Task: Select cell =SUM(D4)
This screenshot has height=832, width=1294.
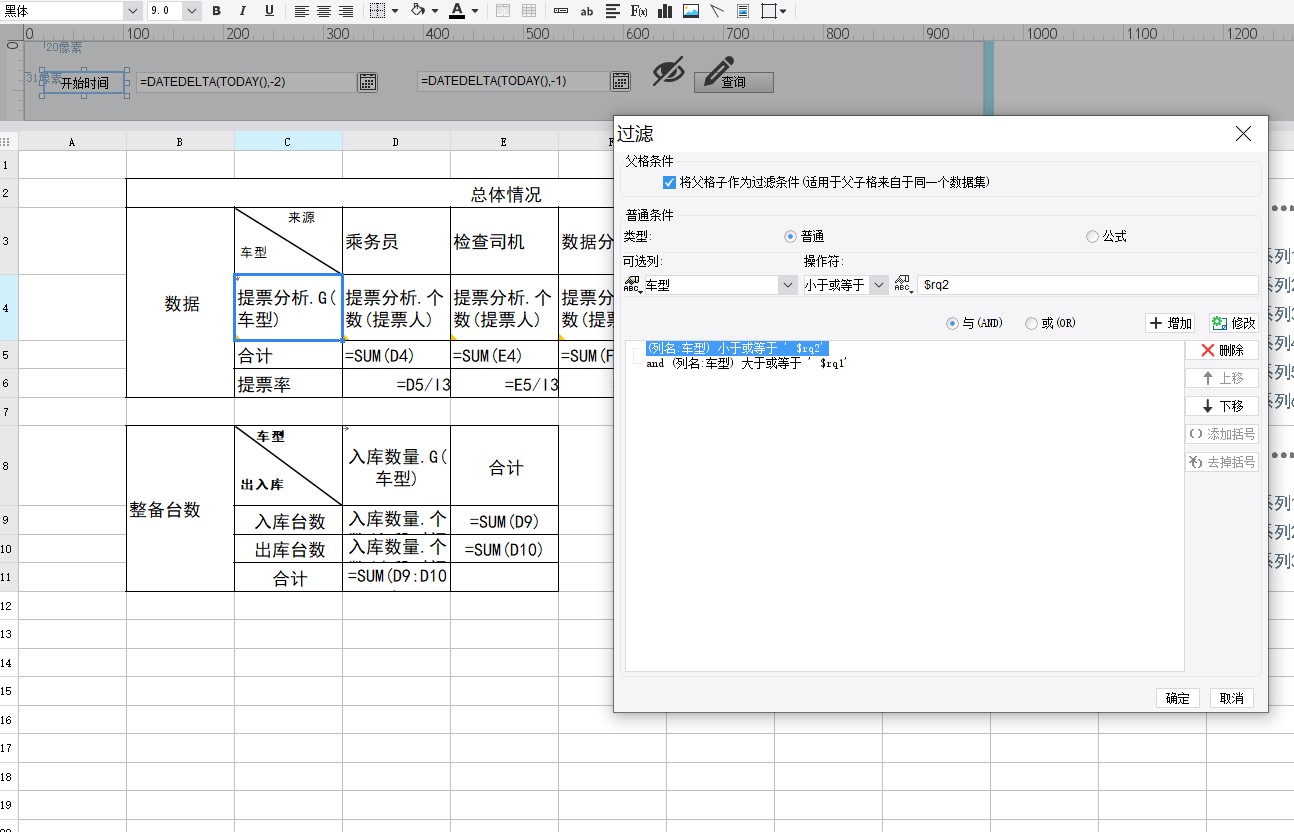Action: pos(396,355)
